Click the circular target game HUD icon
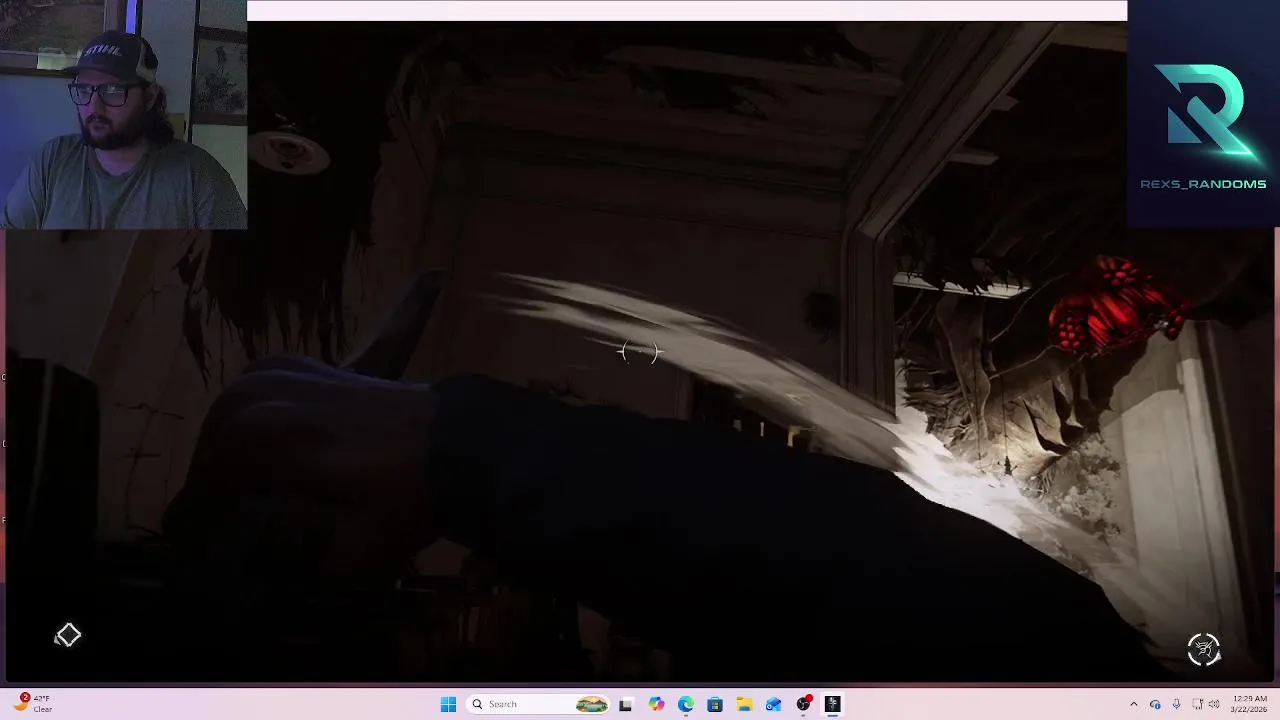Screen dimensions: 1280x720 (1204, 649)
